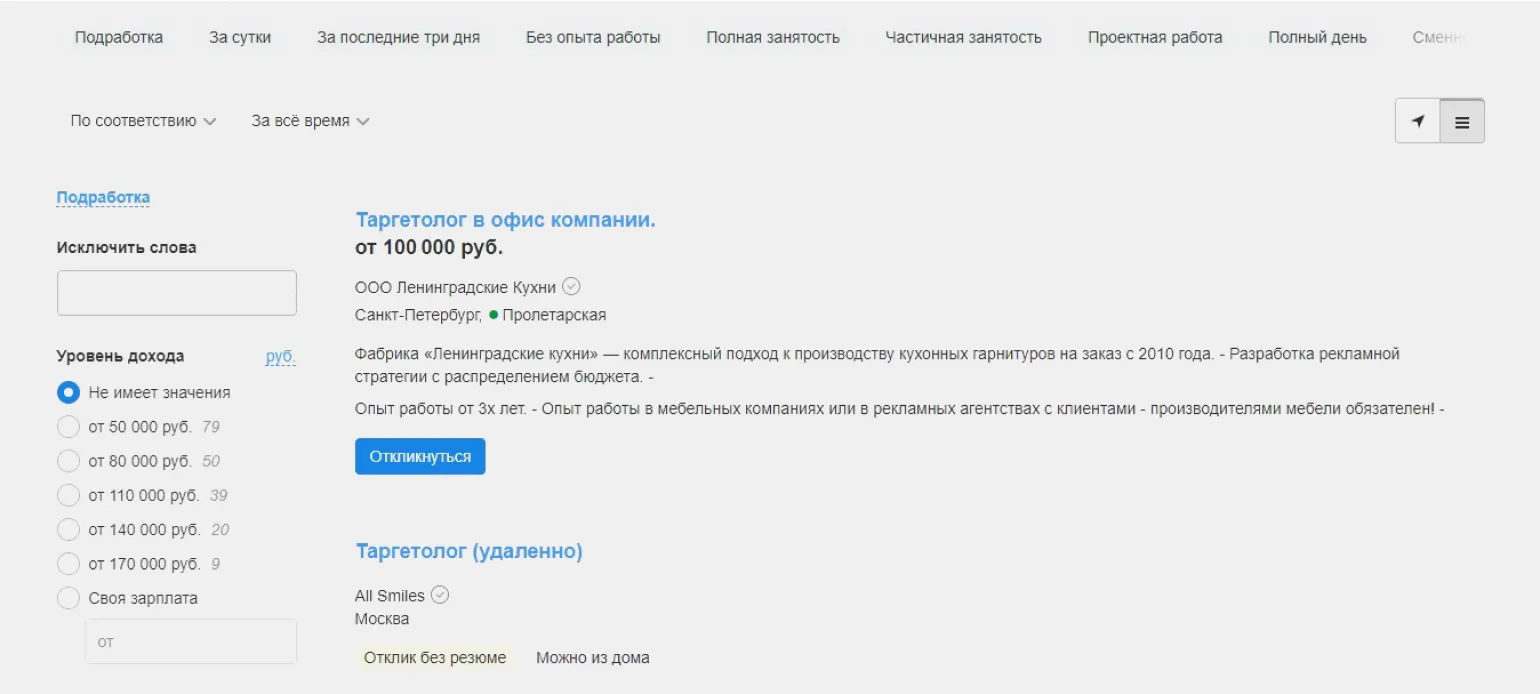Click verified checkmark next to Ленинградские Кухни
The height and width of the screenshot is (694, 1540).
(x=571, y=287)
